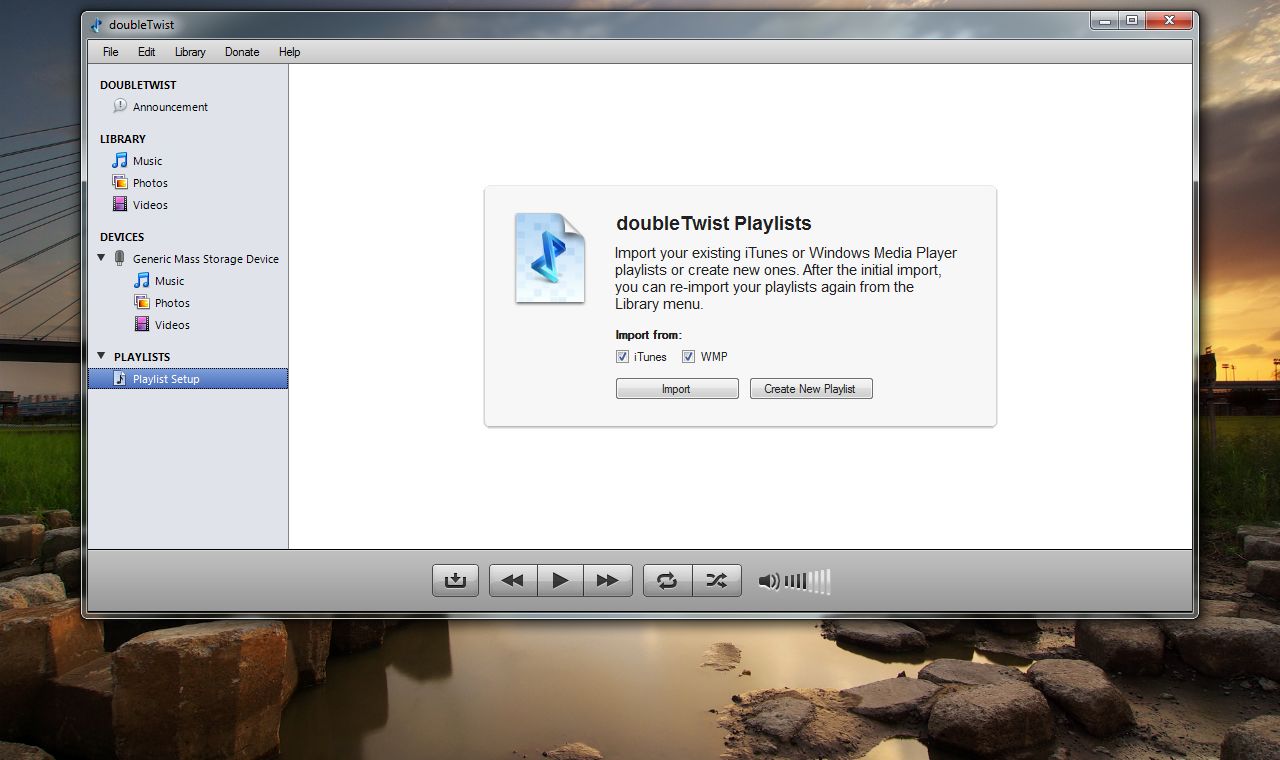The width and height of the screenshot is (1280, 760).
Task: Click the Playlist Setup note icon
Action: pyautogui.click(x=120, y=378)
